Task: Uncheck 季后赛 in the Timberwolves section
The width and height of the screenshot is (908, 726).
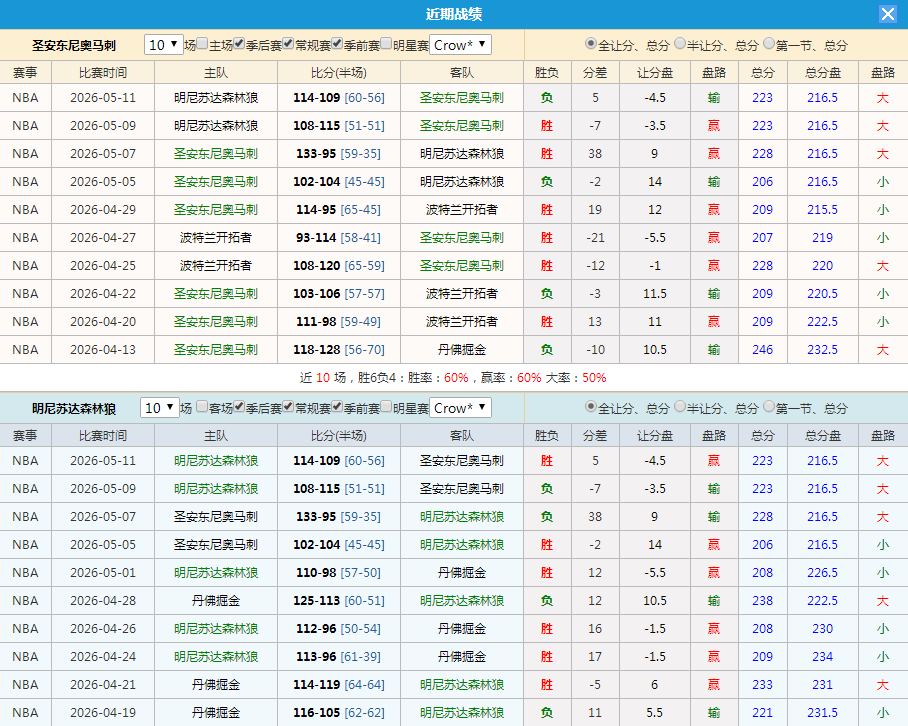Action: pos(239,406)
